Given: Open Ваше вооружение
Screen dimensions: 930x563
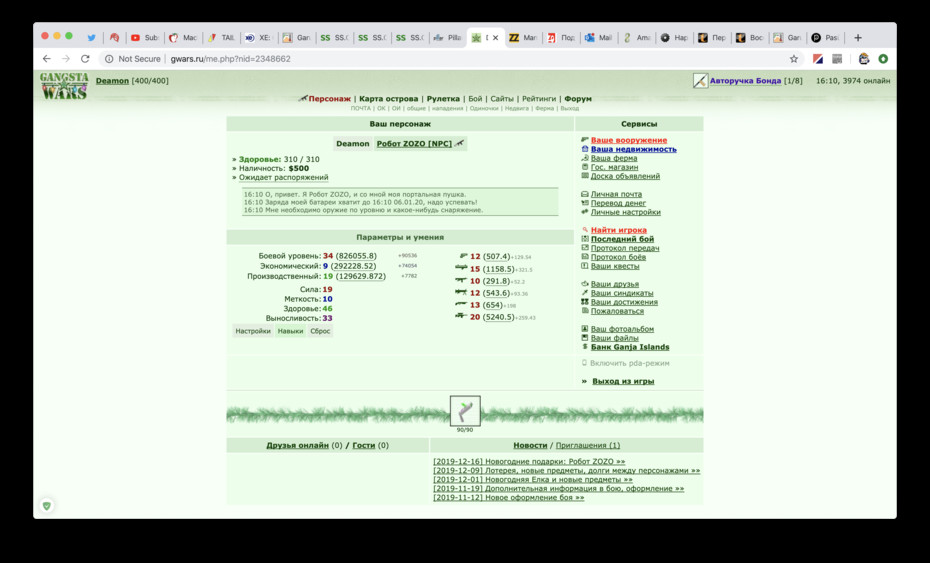Looking at the screenshot, I should [x=629, y=140].
